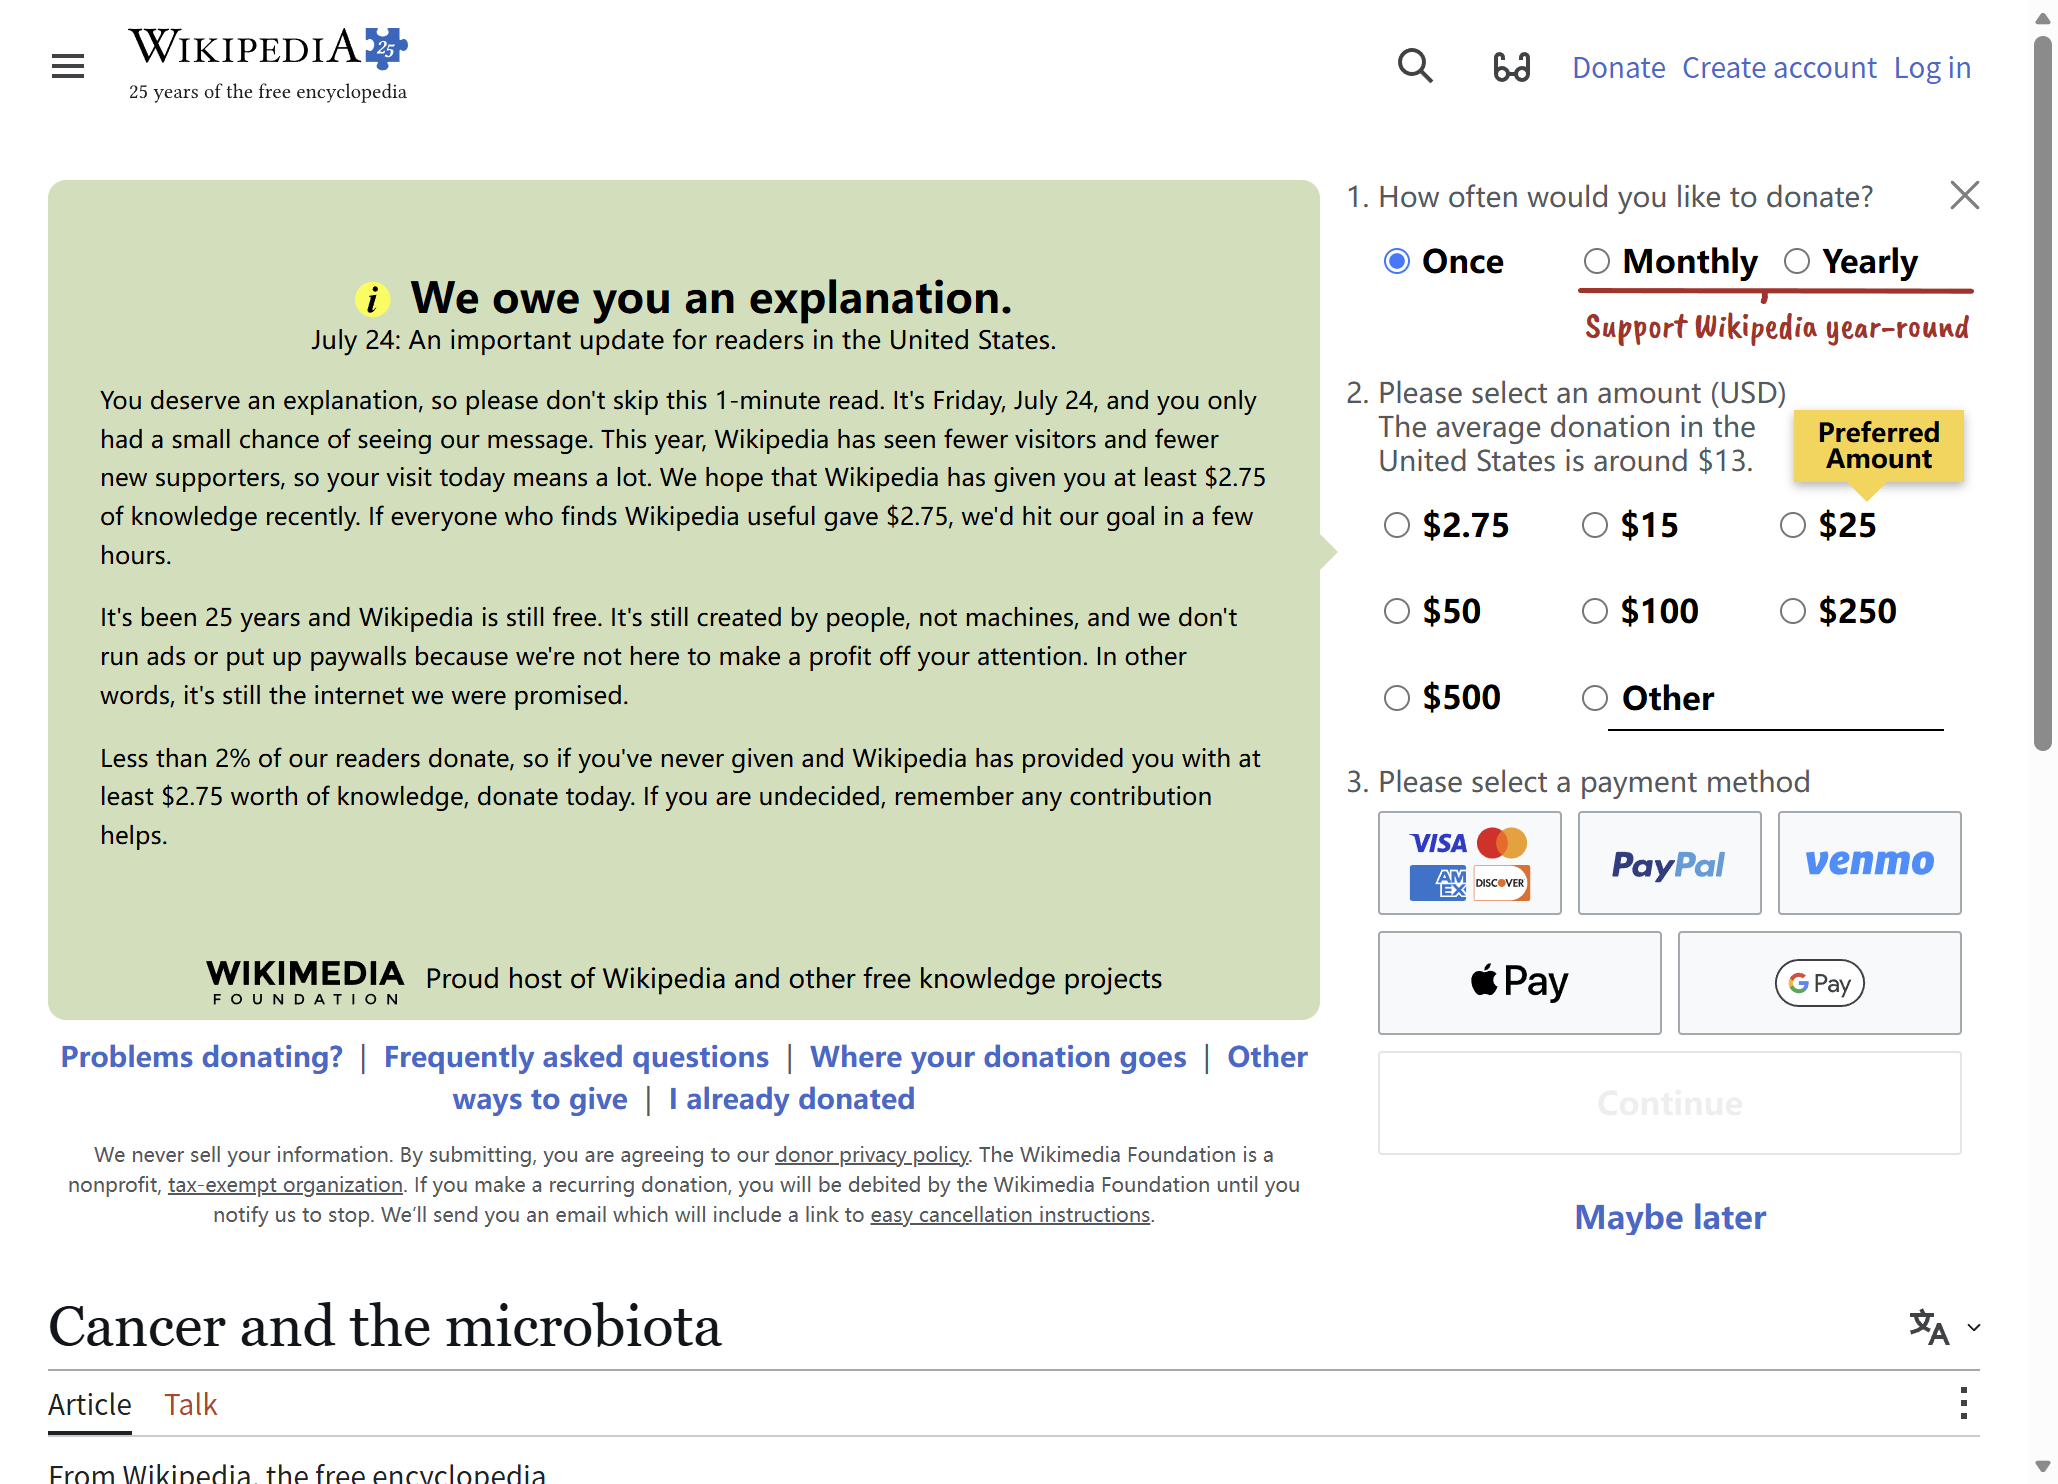This screenshot has width=2058, height=1484.
Task: Open the appearance glasses icon
Action: pos(1511,67)
